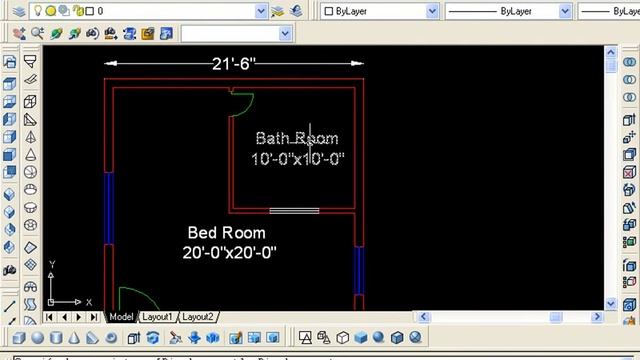Viewport: 640px width, 360px height.
Task: Open the ByLayer lineweight combo box
Action: [x=609, y=11]
